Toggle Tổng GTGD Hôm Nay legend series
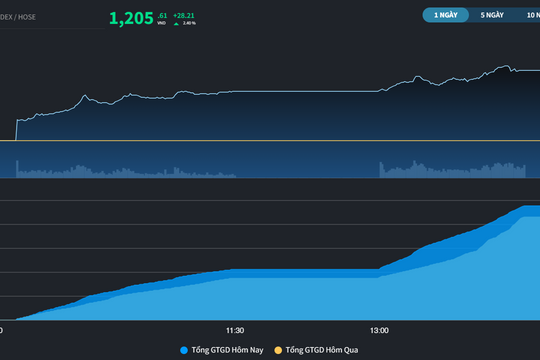The height and width of the screenshot is (360, 540). (x=222, y=350)
